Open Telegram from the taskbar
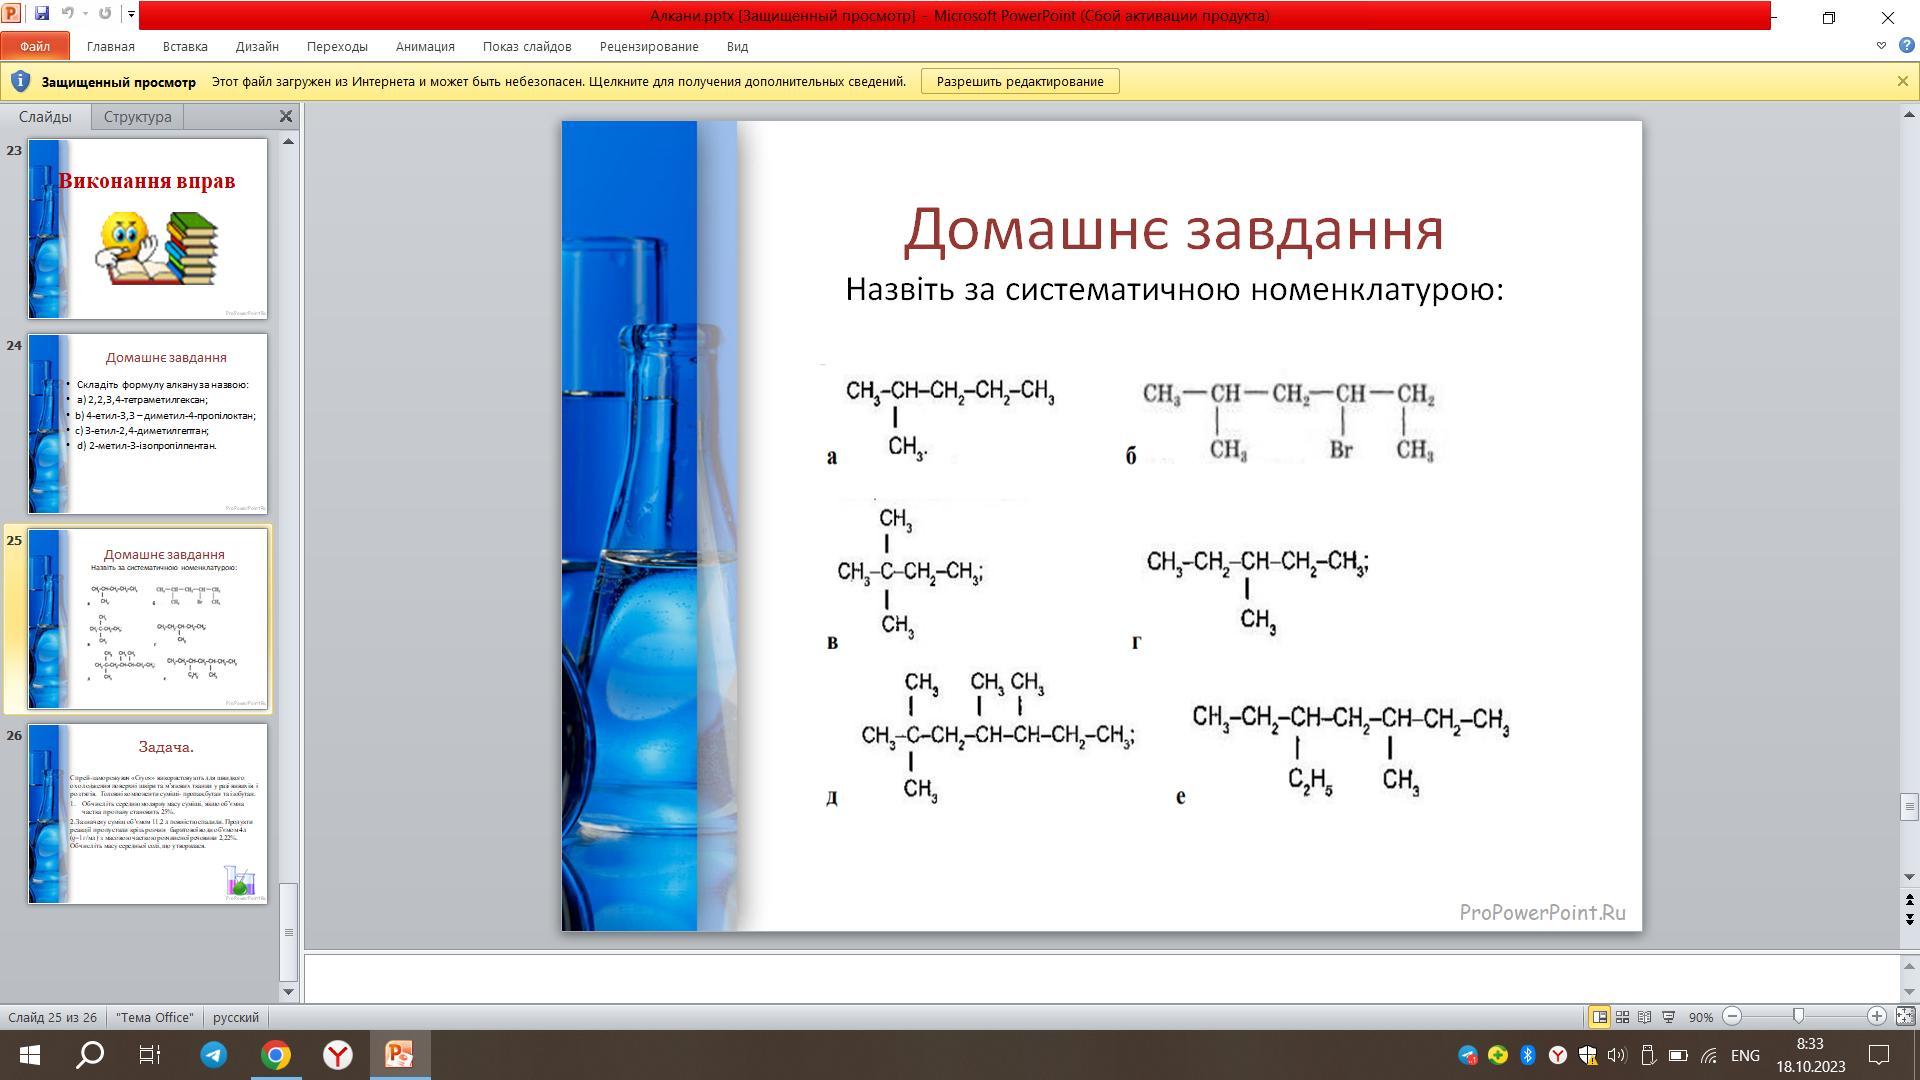Screen dimensions: 1920x1080 [x=213, y=1055]
